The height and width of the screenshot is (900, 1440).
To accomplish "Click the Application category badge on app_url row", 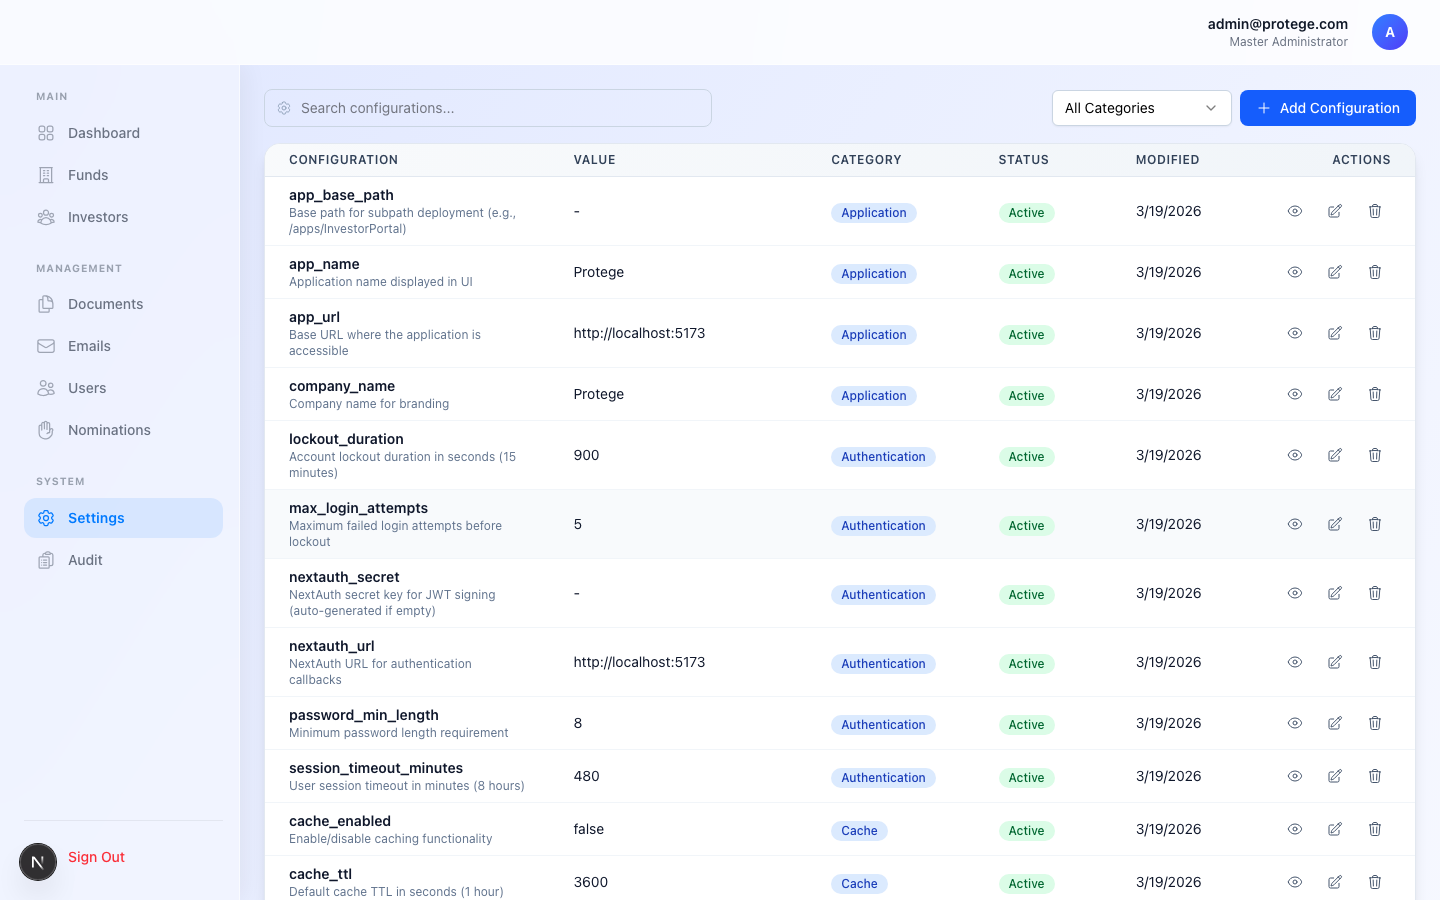I will click(x=873, y=334).
